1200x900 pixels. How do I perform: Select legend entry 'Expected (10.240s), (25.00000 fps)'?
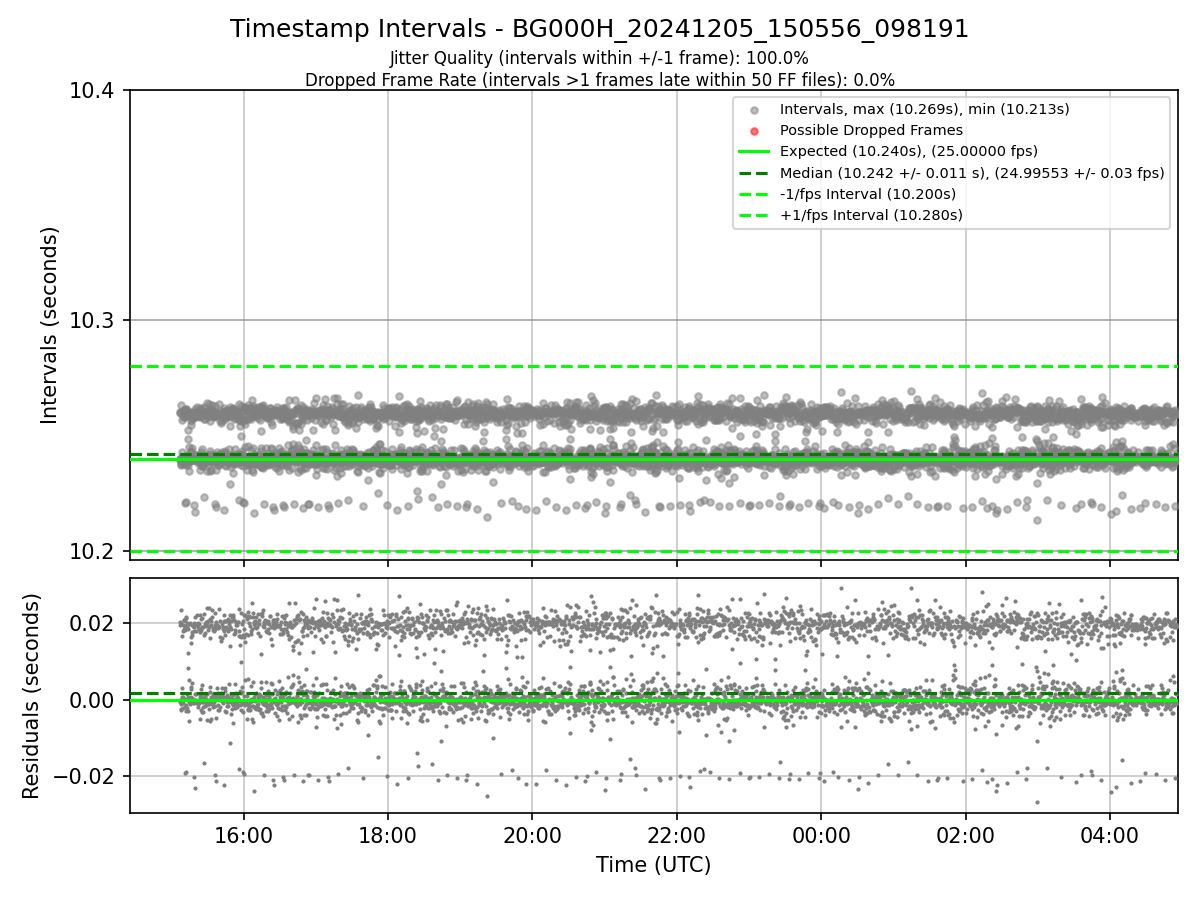coord(909,151)
